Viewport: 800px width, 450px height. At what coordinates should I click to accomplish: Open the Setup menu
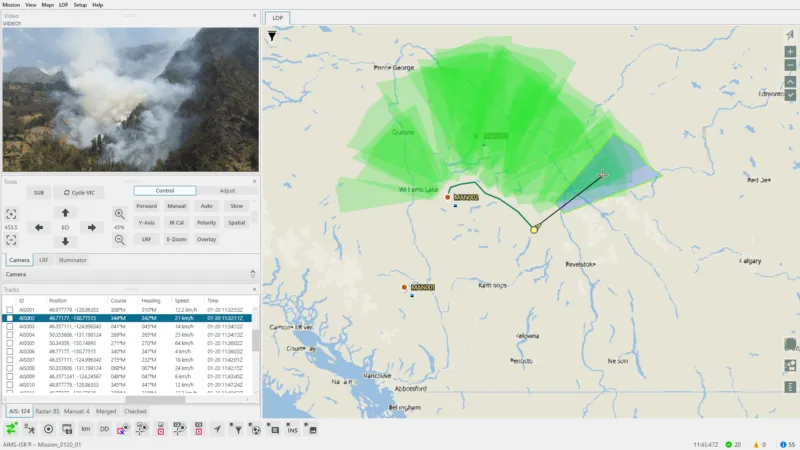pos(80,5)
